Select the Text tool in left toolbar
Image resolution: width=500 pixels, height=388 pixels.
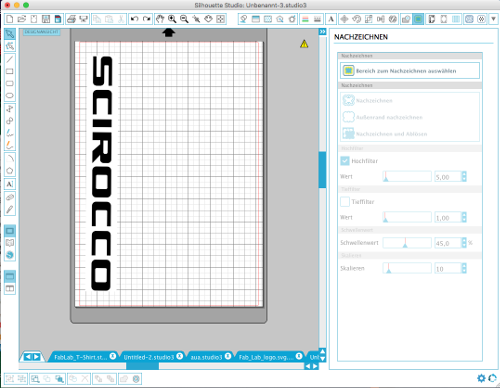[x=10, y=184]
